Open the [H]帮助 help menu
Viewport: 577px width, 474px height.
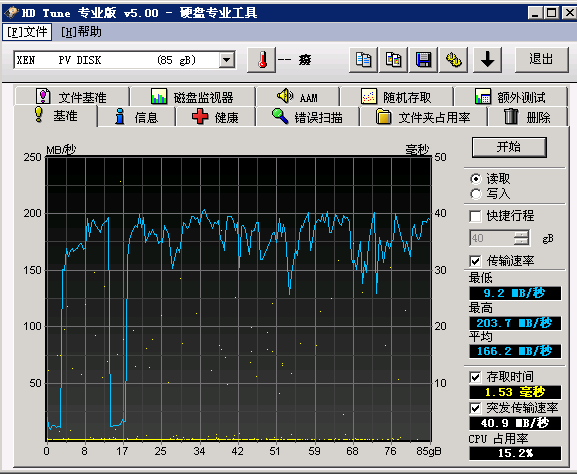pos(81,32)
